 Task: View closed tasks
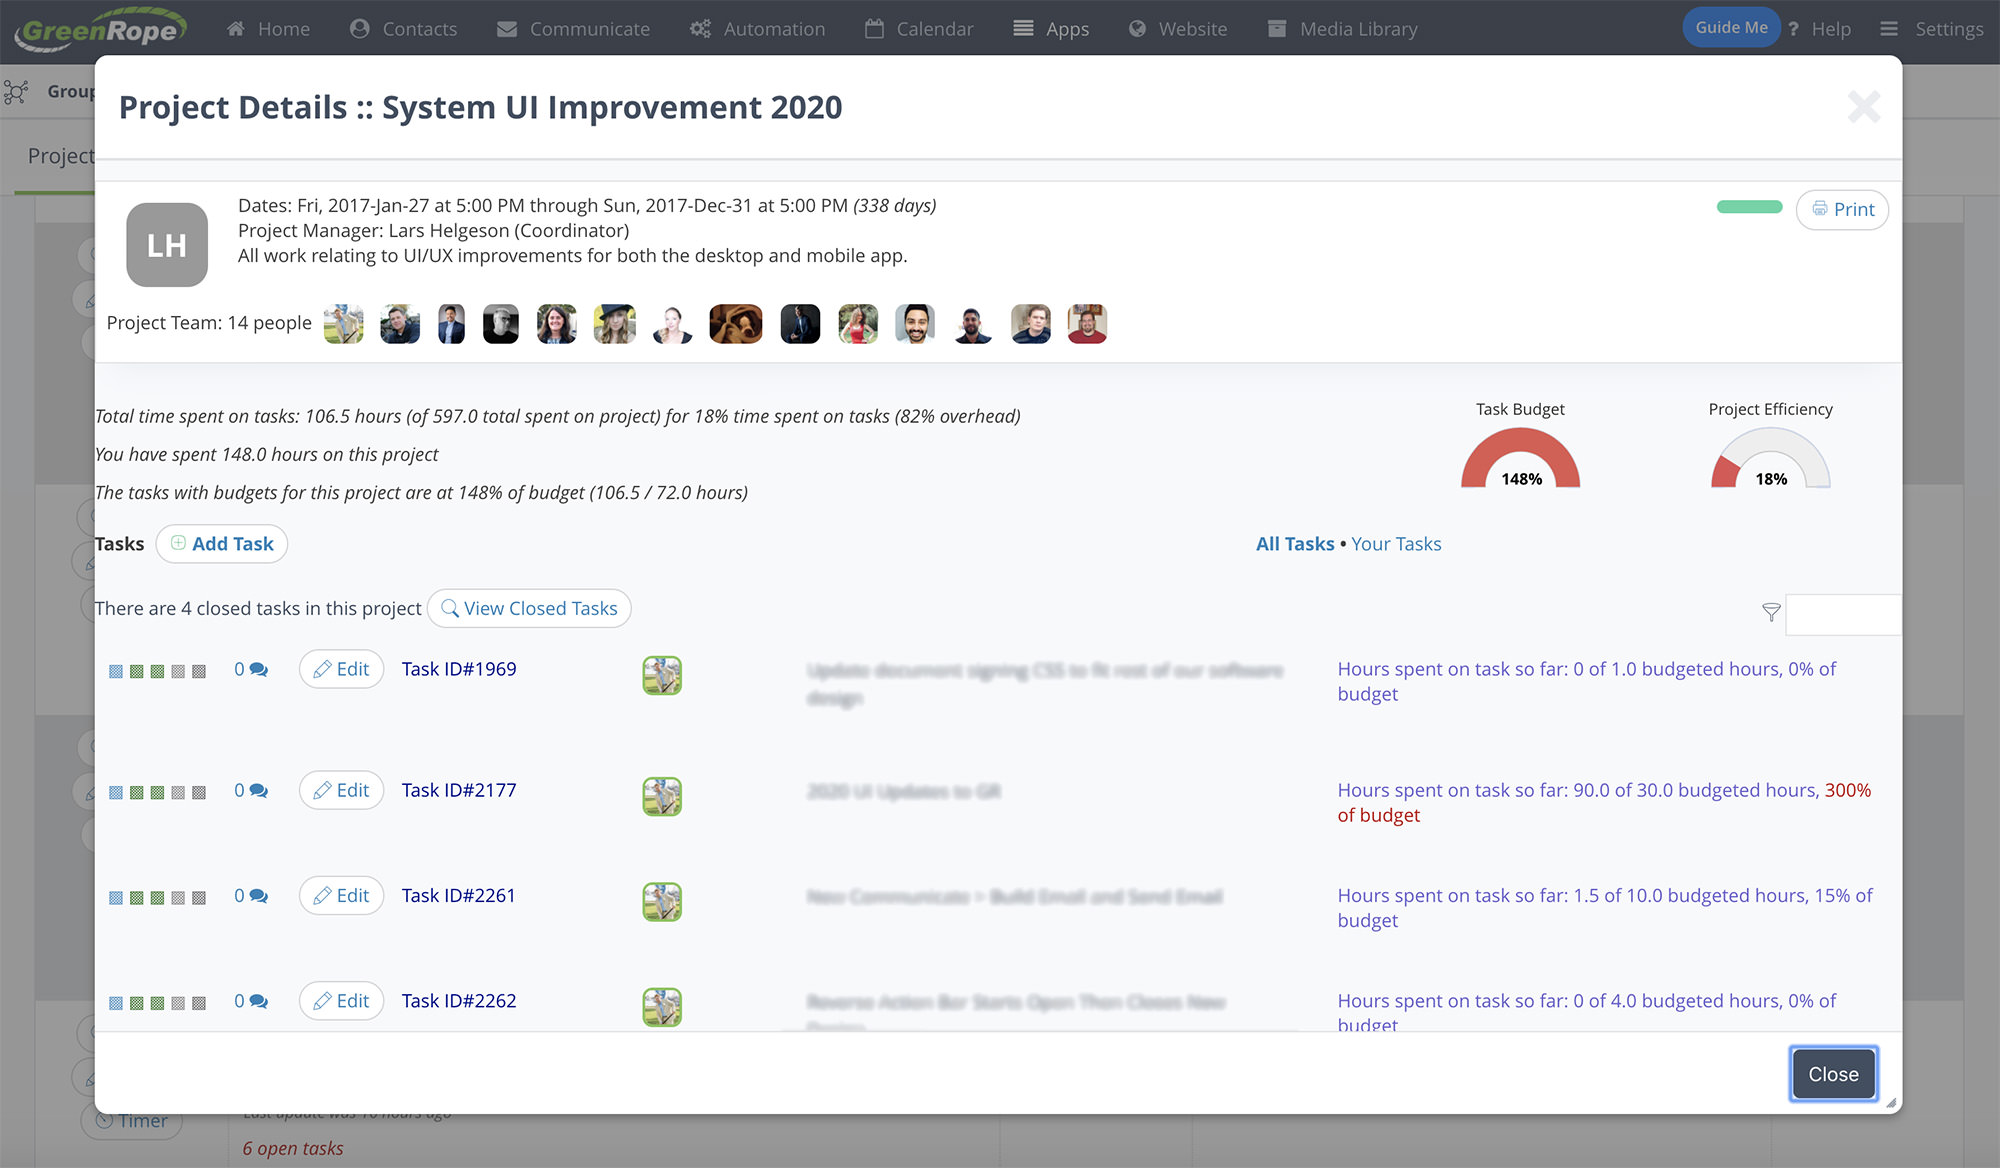point(529,608)
